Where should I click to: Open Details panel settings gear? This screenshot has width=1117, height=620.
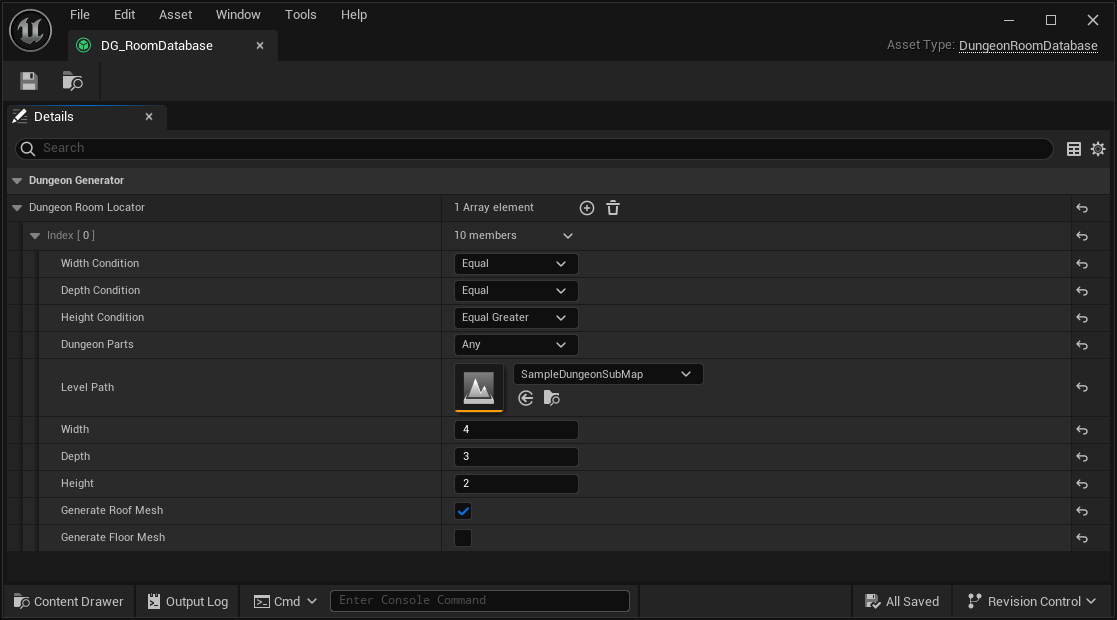coord(1098,148)
